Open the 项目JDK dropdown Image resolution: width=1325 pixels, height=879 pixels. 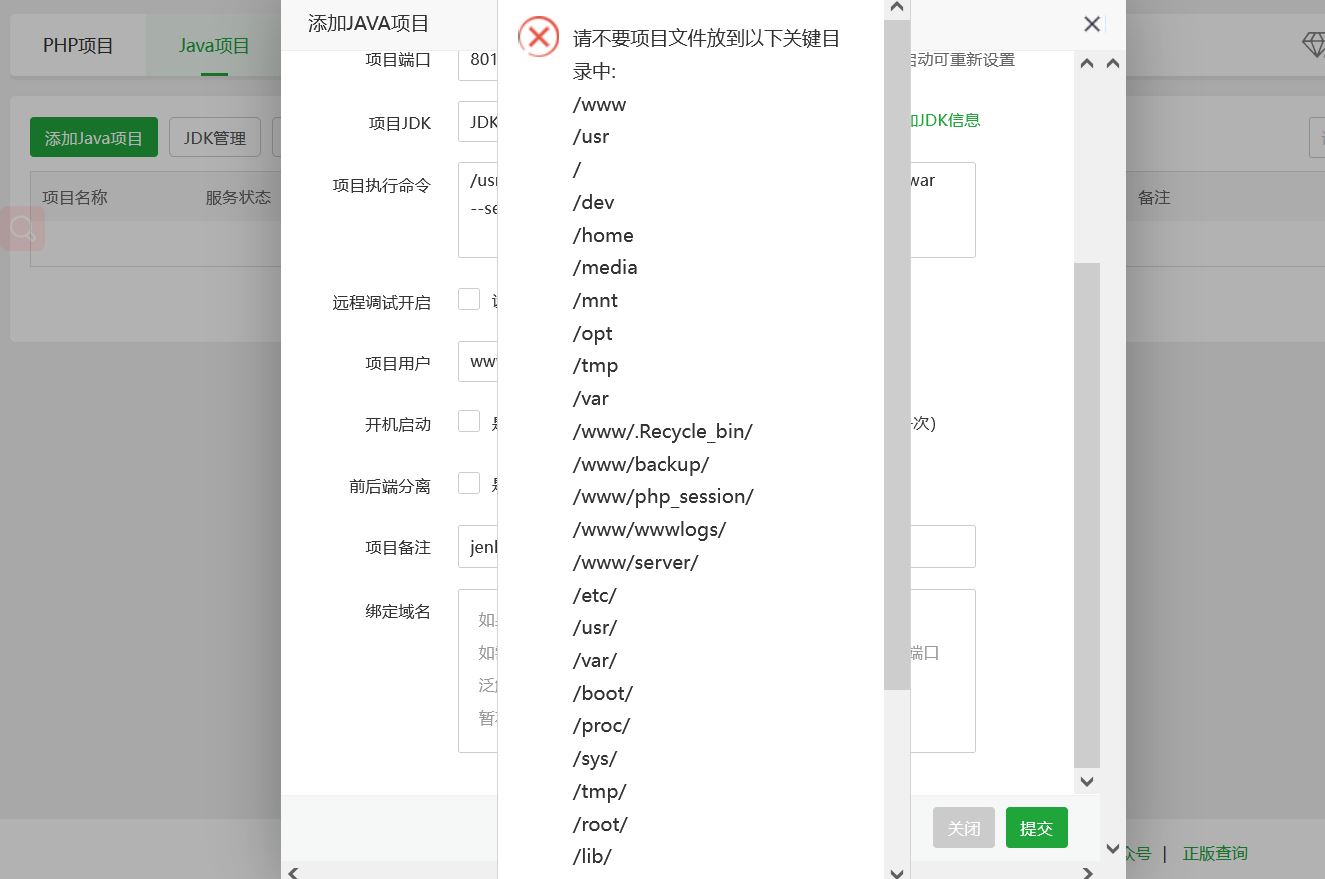click(478, 122)
